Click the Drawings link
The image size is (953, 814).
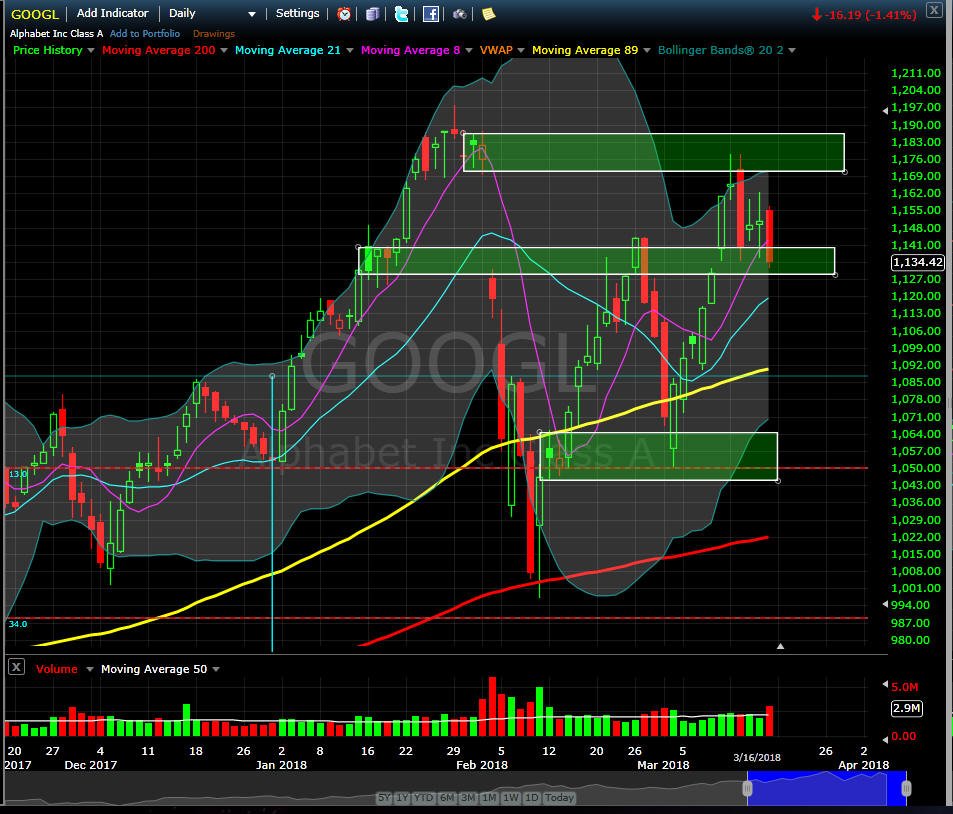coord(213,33)
